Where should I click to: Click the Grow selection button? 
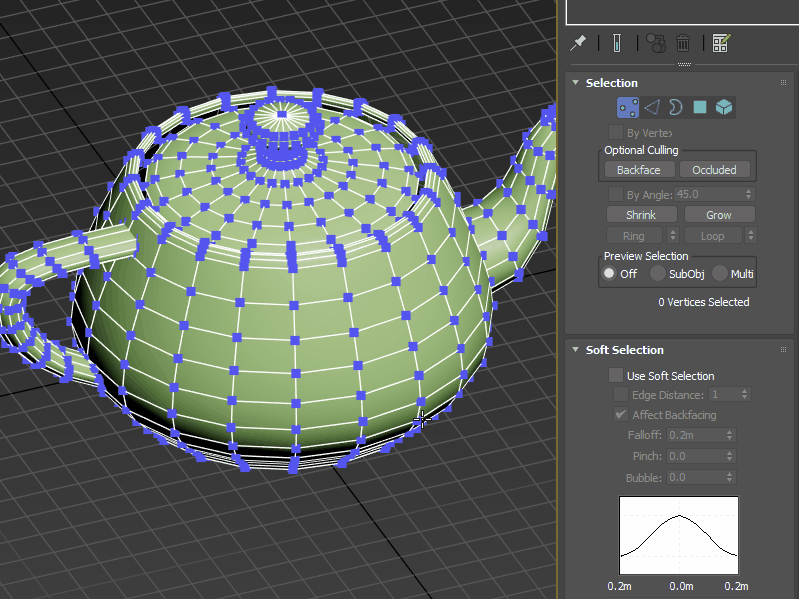point(719,215)
